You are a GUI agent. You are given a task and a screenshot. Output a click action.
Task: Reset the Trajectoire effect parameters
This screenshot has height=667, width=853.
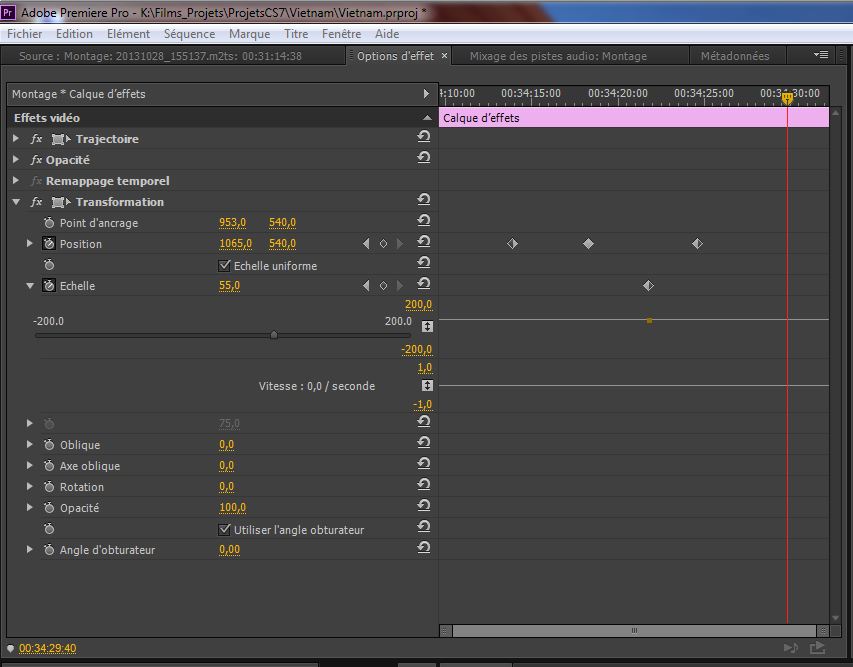click(424, 138)
